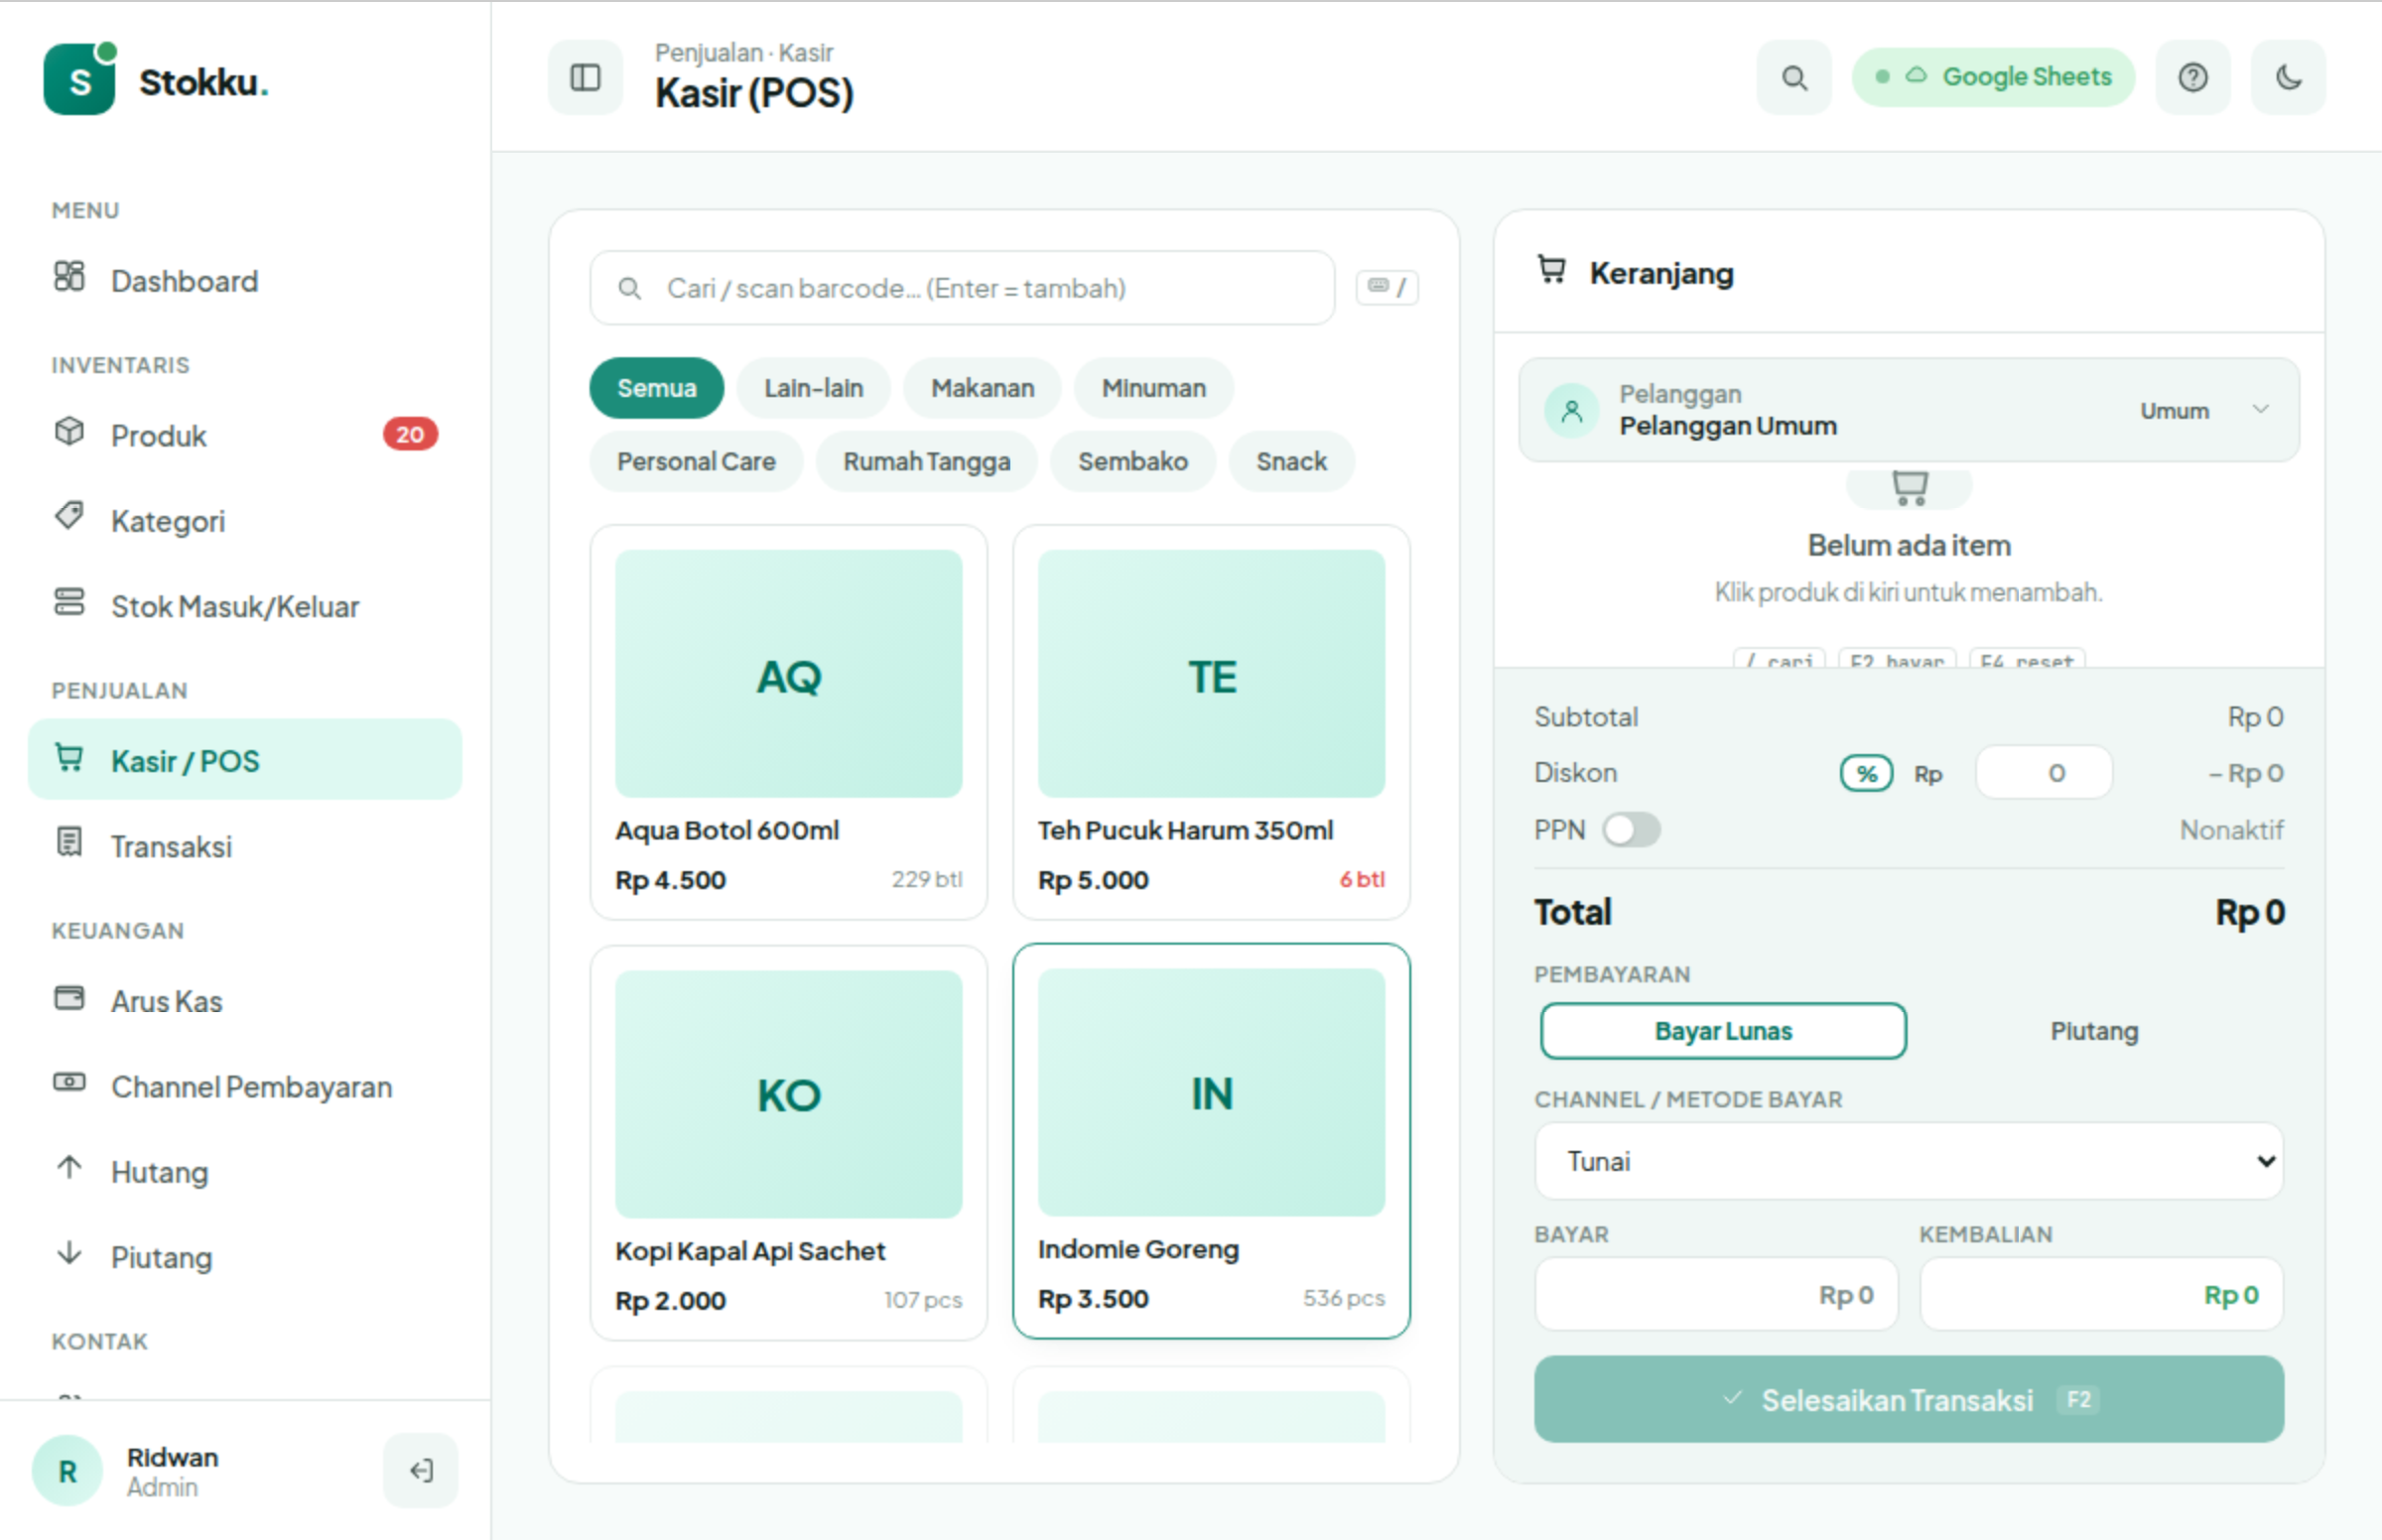Image resolution: width=2382 pixels, height=1540 pixels.
Task: Click the Belum ada item text
Action: point(1908,545)
